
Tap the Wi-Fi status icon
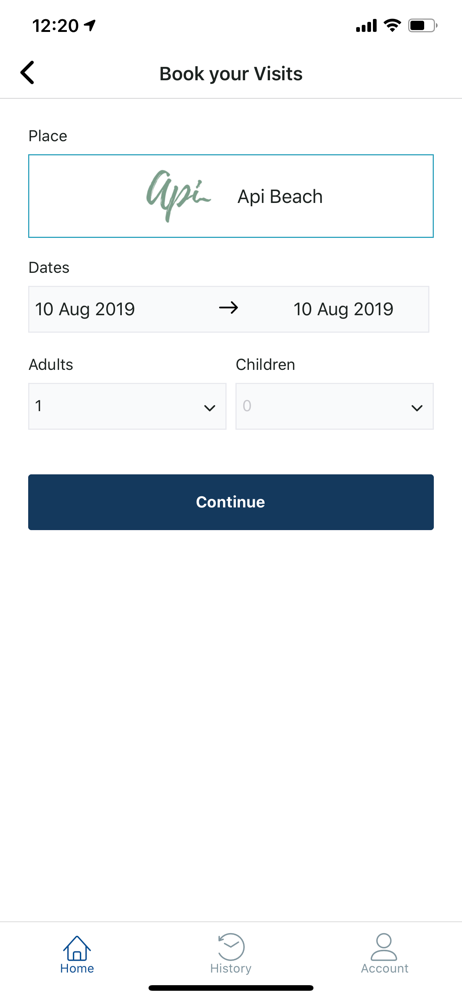(x=392, y=26)
